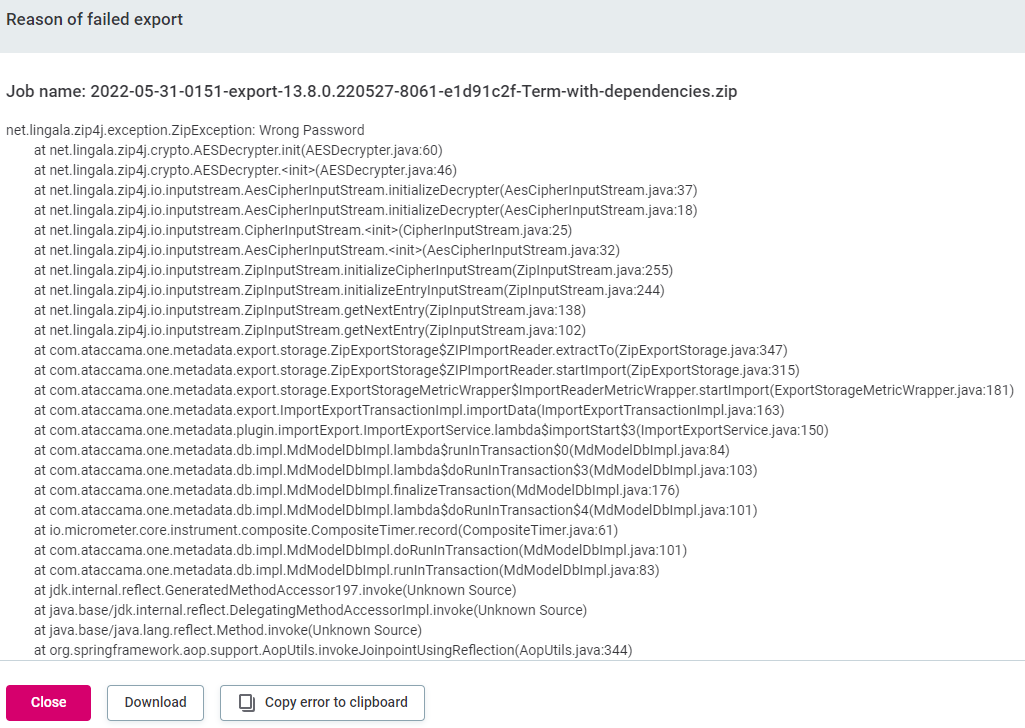Image resolution: width=1025 pixels, height=728 pixels.
Task: Click the initializeCipherInputStream stack trace line
Action: point(353,270)
